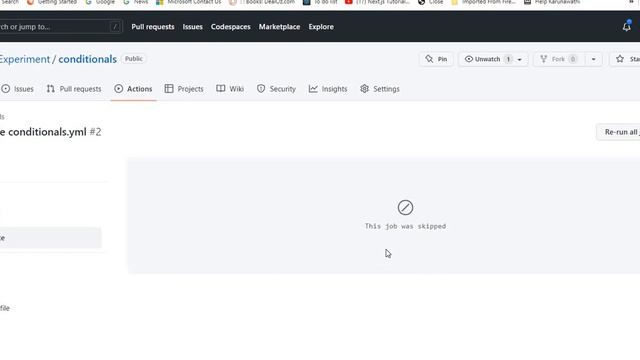Click the Fork button
The height and width of the screenshot is (360, 640).
[x=558, y=59]
